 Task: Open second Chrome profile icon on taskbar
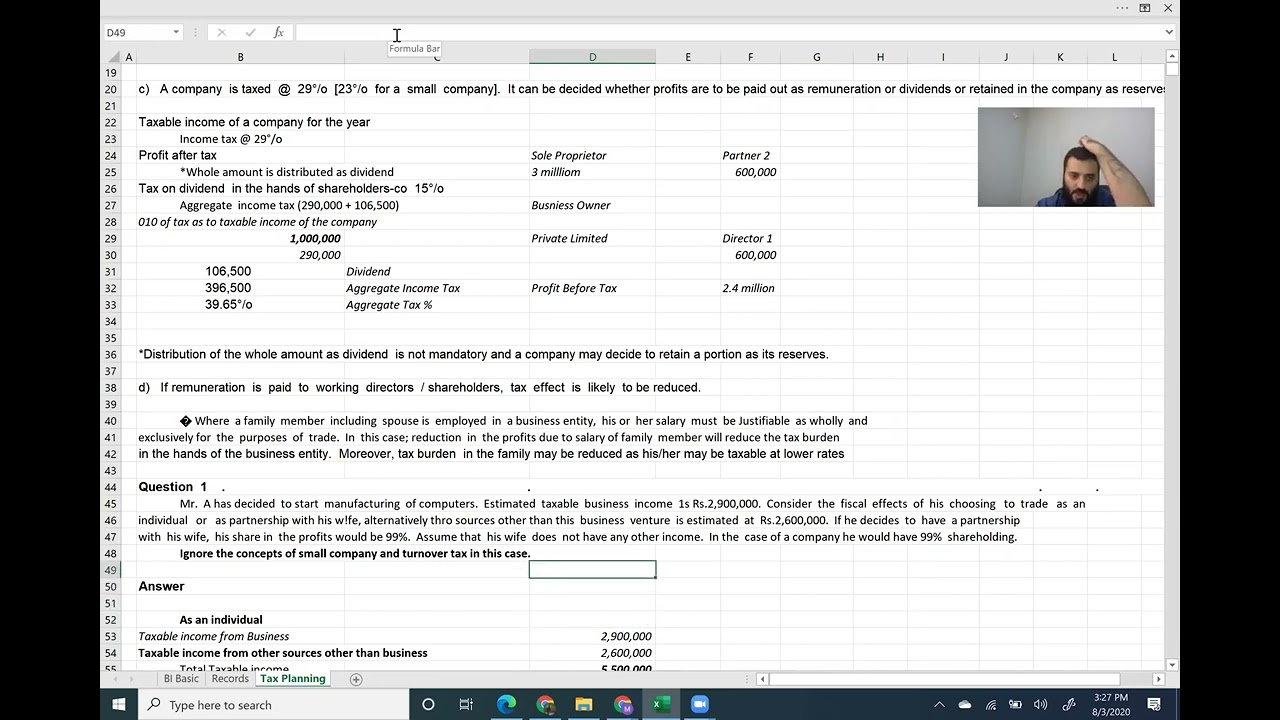[x=623, y=704]
